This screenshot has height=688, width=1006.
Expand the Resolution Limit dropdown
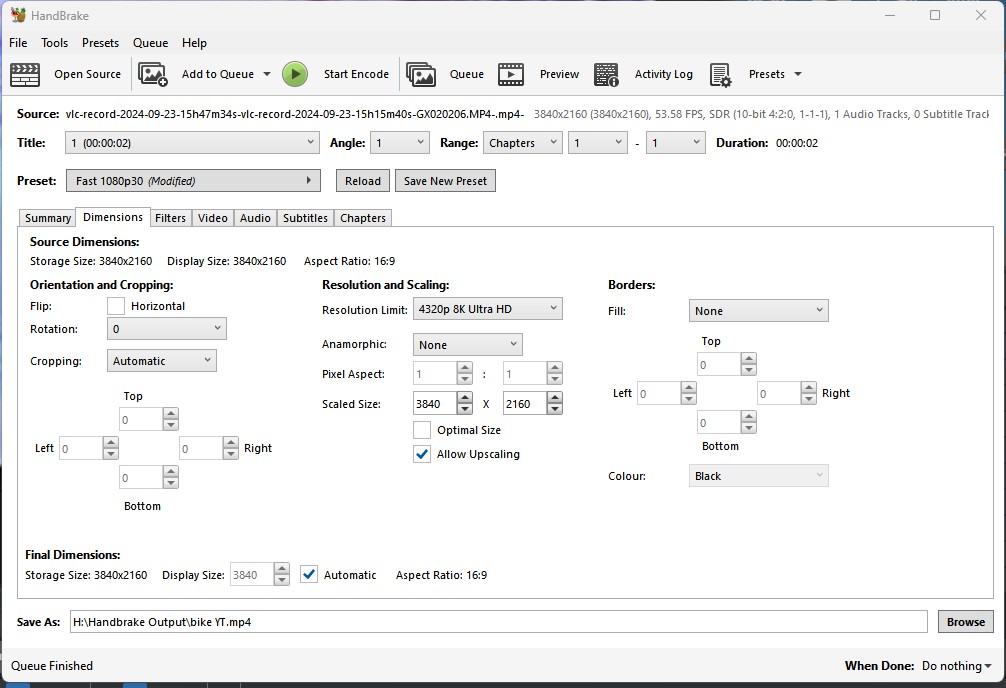click(x=488, y=309)
